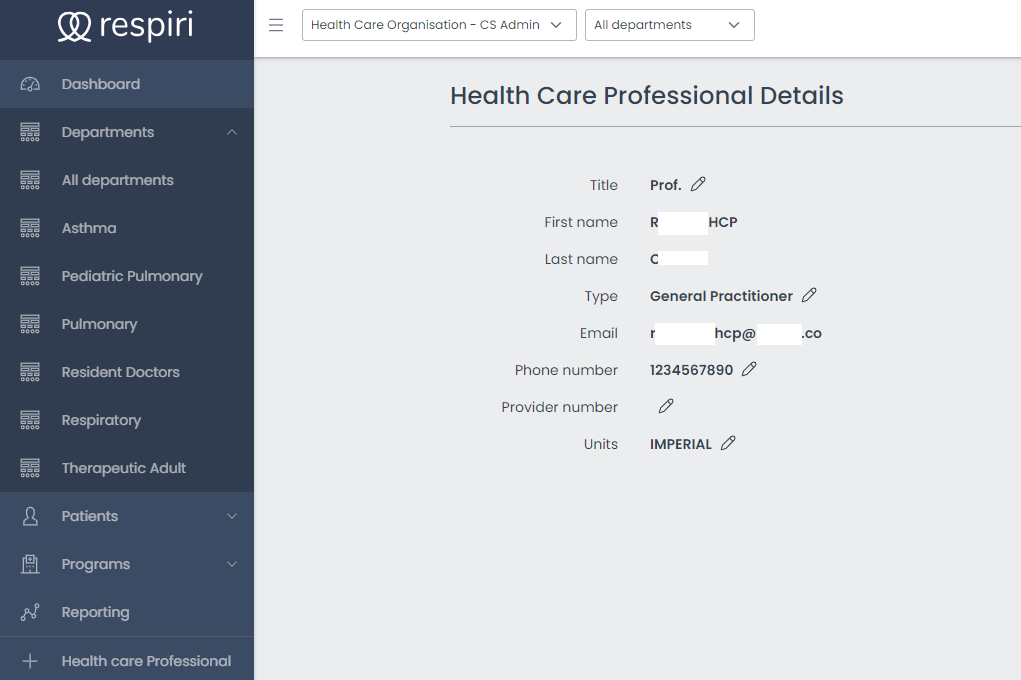This screenshot has height=680, width=1021.
Task: Select the Therapeutic Adult department
Action: [x=124, y=468]
